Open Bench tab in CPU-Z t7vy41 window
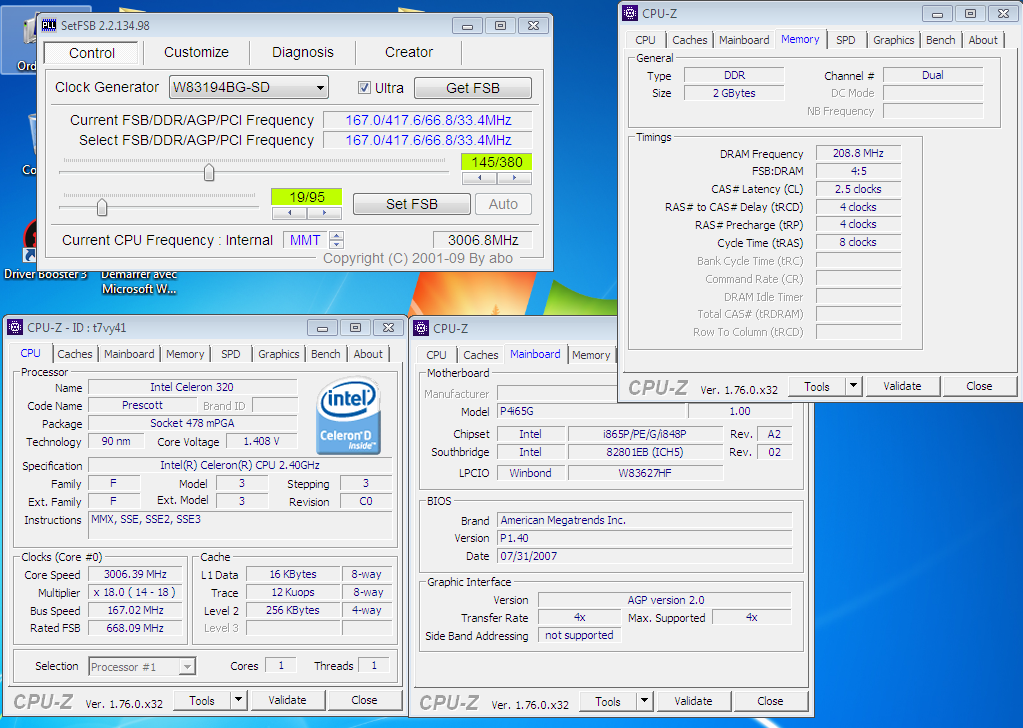This screenshot has height=728, width=1023. coord(326,354)
